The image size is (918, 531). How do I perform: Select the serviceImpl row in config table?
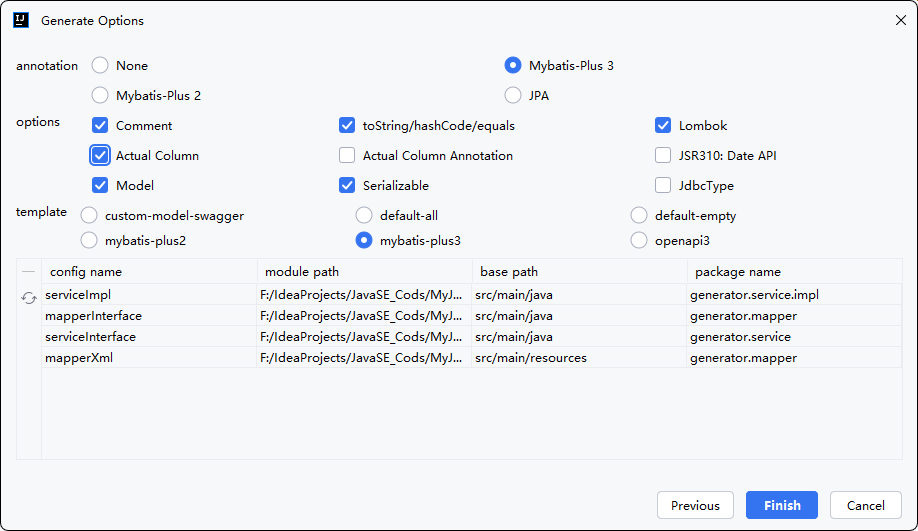point(148,295)
